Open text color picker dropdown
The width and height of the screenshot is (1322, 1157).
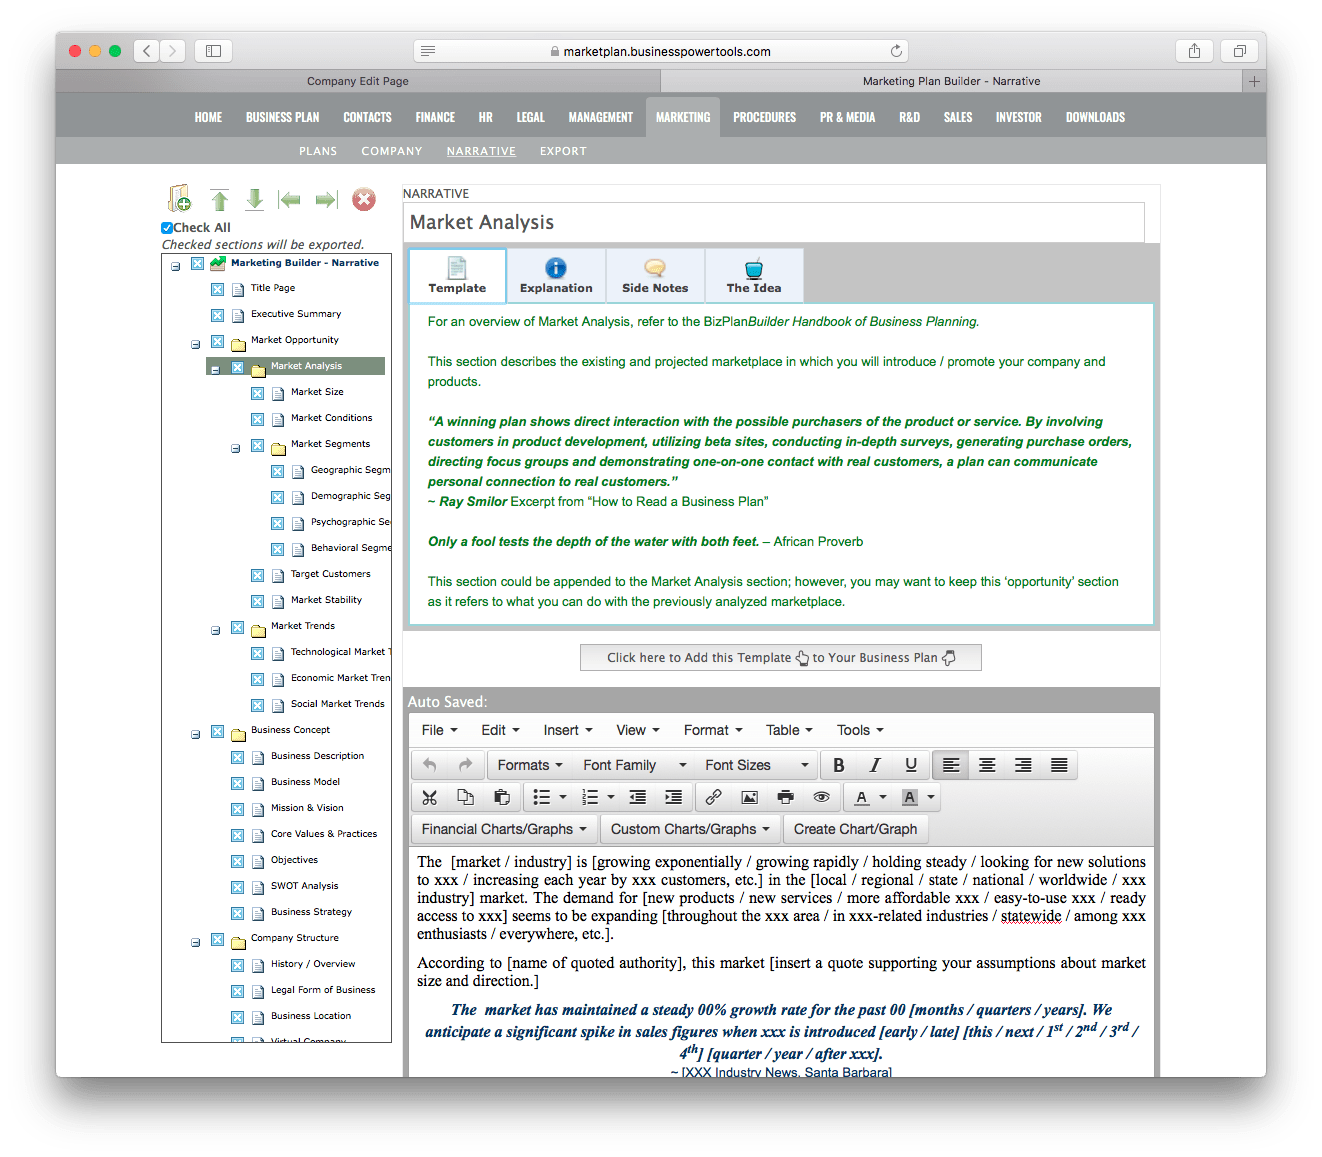tap(883, 797)
